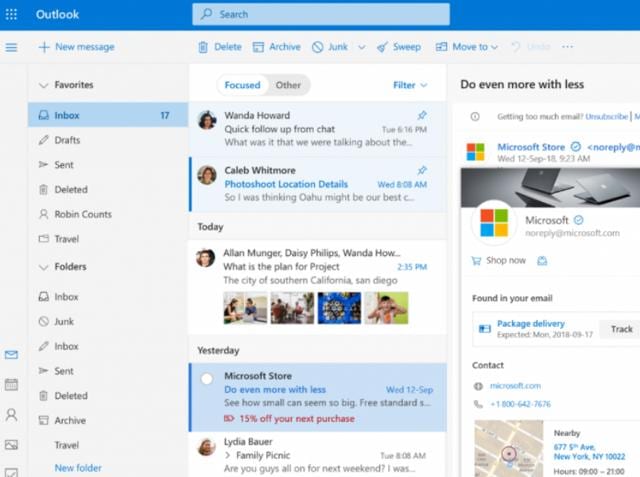Switch to Other inbox
The width and height of the screenshot is (640, 477).
(x=288, y=85)
